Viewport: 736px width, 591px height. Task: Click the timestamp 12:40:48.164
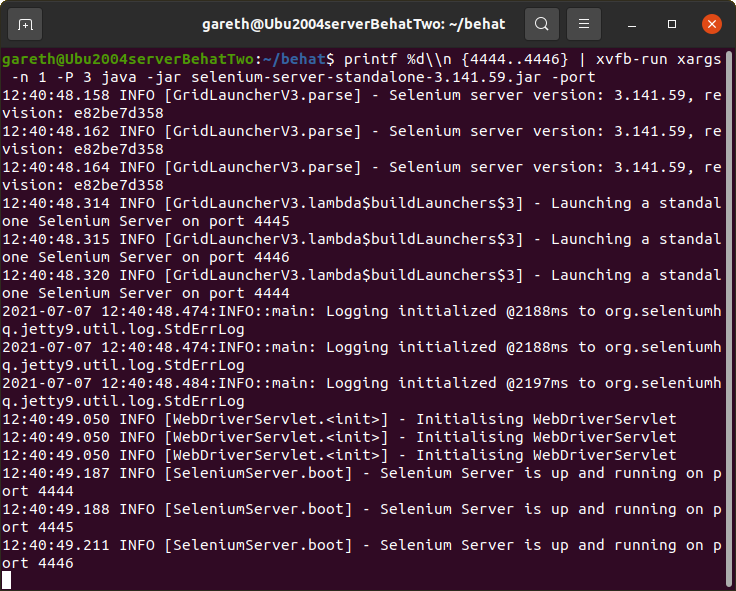56,167
